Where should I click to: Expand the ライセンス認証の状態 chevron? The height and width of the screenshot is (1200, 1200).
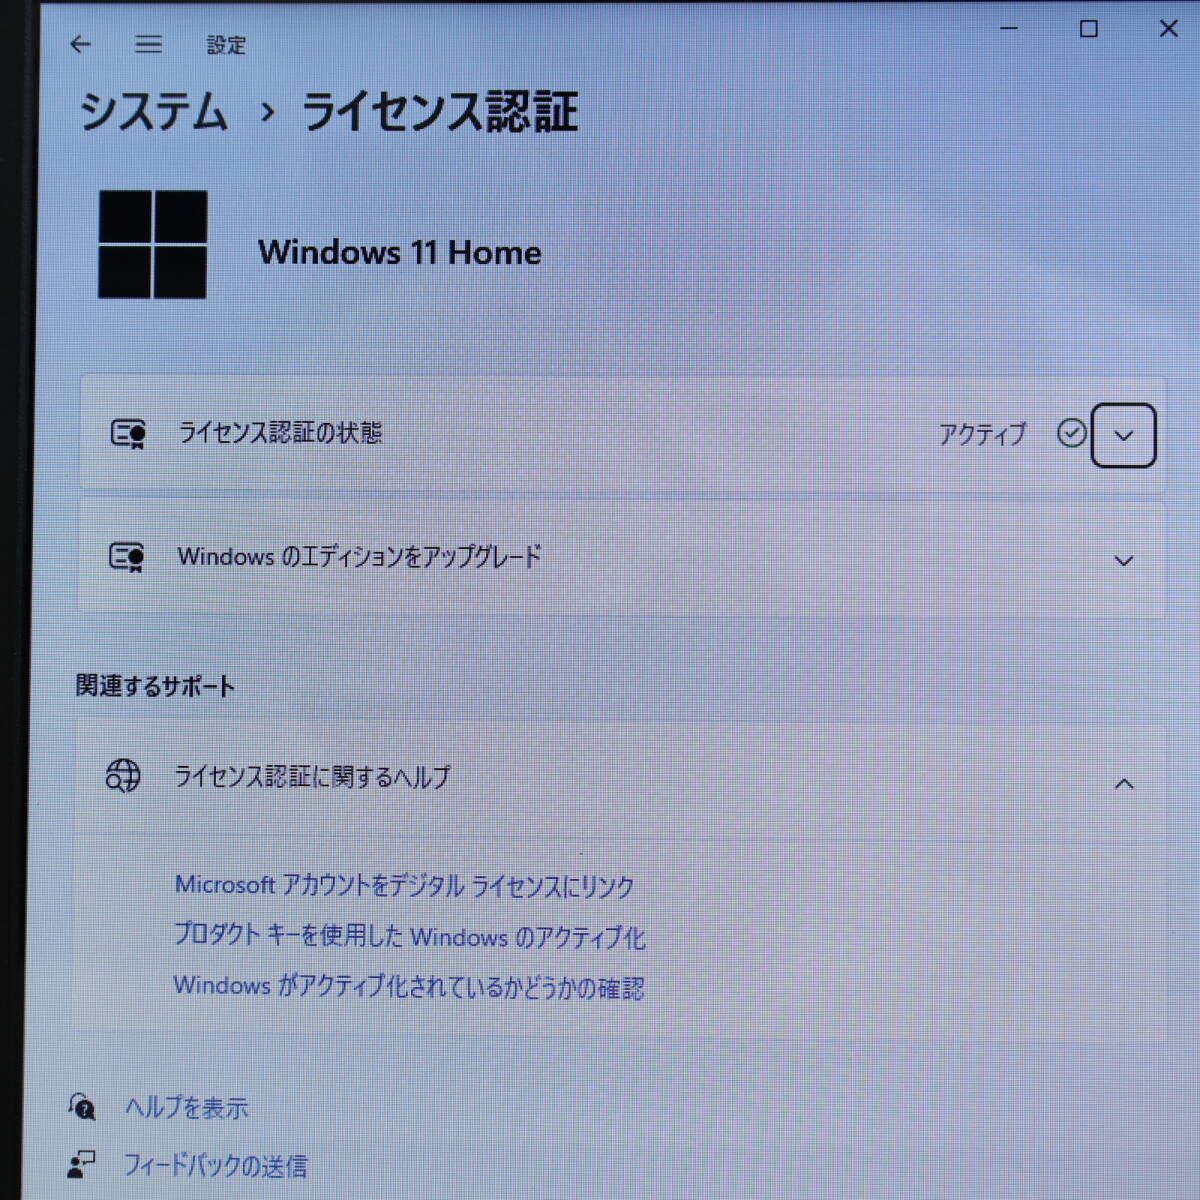tap(1124, 435)
